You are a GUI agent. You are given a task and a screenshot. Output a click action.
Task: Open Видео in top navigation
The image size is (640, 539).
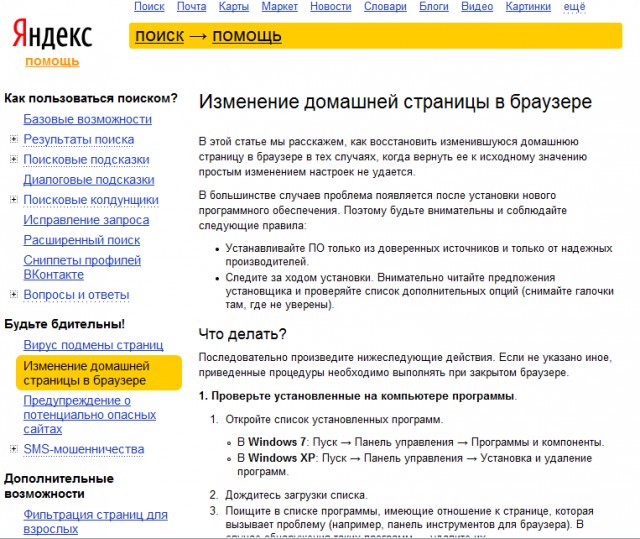477,7
